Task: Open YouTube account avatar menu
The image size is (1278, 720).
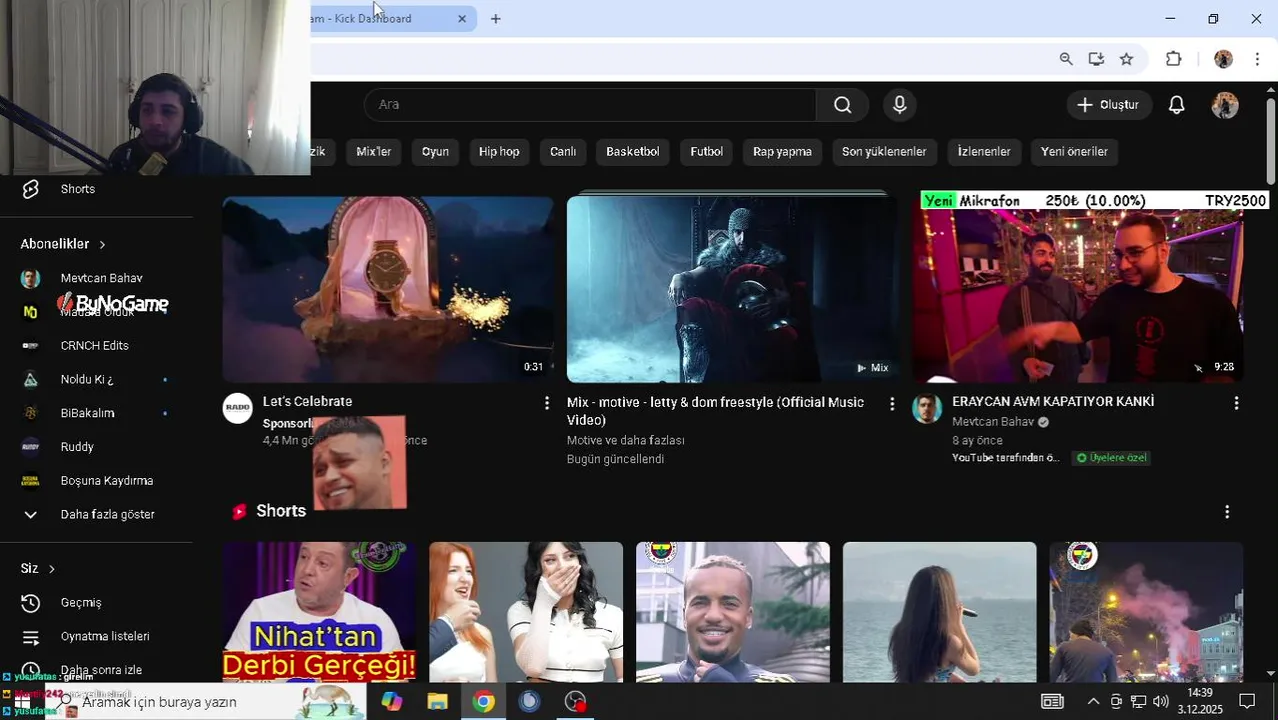Action: 1225,105
